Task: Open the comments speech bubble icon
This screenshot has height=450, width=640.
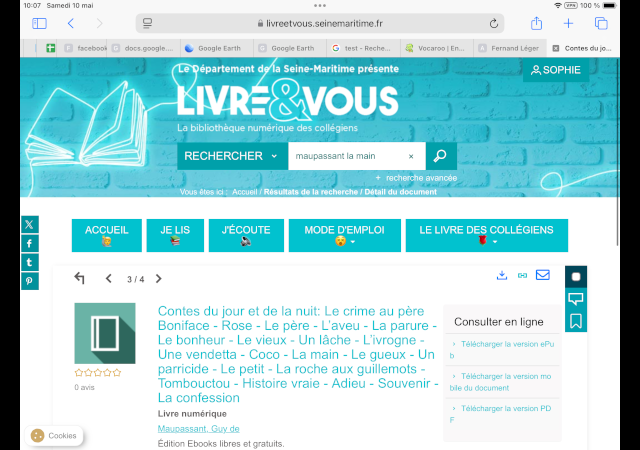Action: tap(576, 299)
